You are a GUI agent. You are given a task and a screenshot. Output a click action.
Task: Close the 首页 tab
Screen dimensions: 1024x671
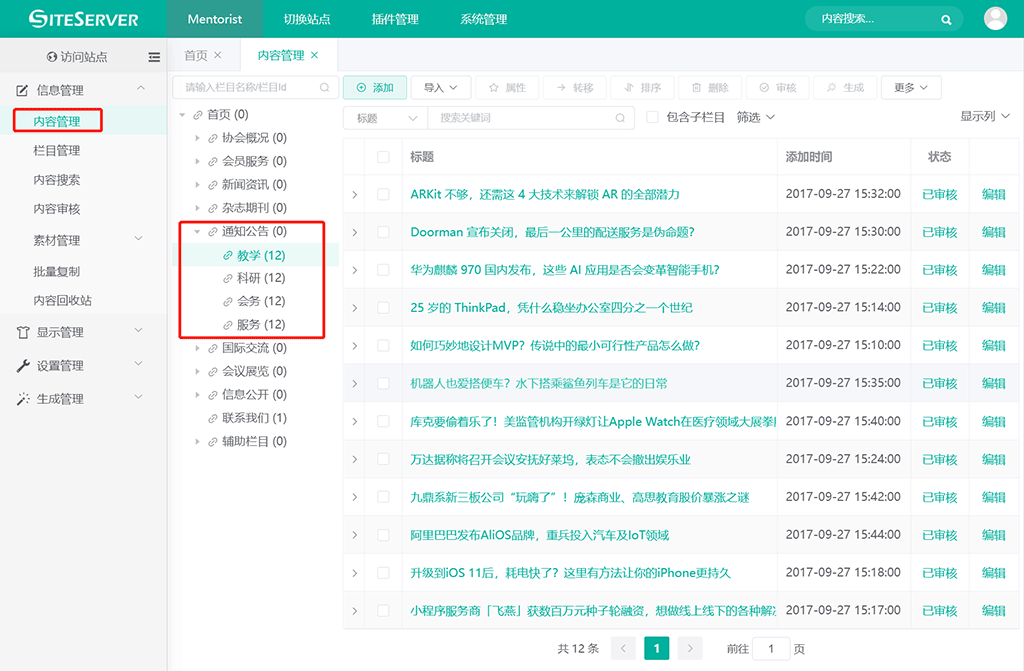(217, 55)
